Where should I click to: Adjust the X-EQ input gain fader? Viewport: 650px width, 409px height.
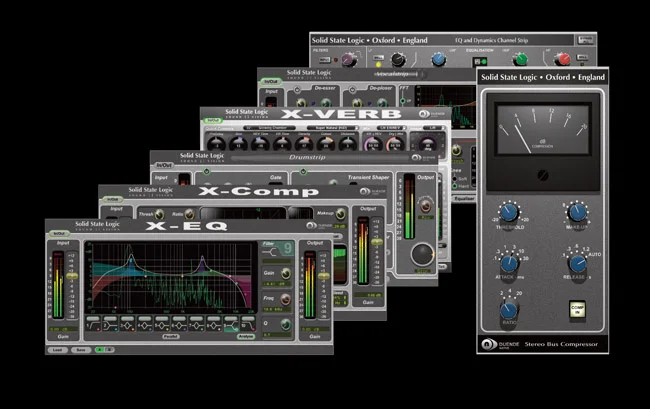72,276
